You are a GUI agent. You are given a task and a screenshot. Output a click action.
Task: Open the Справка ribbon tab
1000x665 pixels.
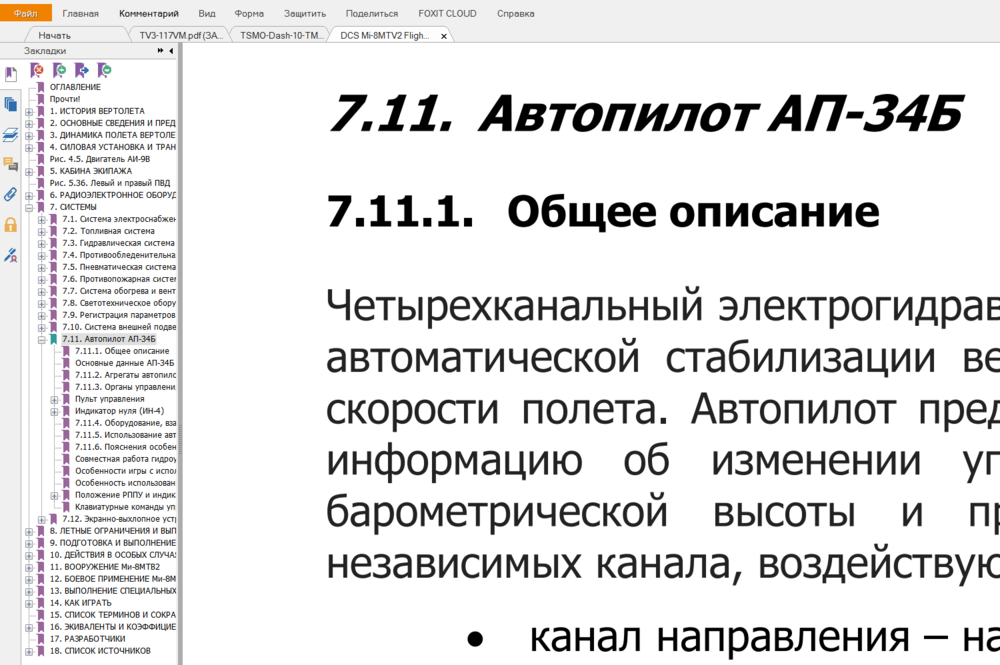[515, 13]
